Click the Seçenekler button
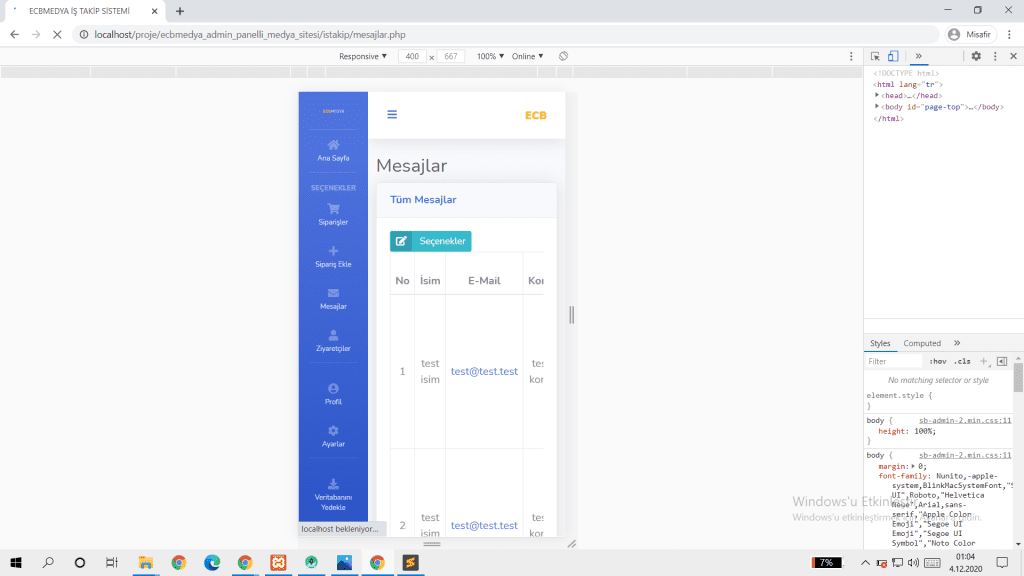Viewport: 1024px width, 576px height. pos(430,241)
